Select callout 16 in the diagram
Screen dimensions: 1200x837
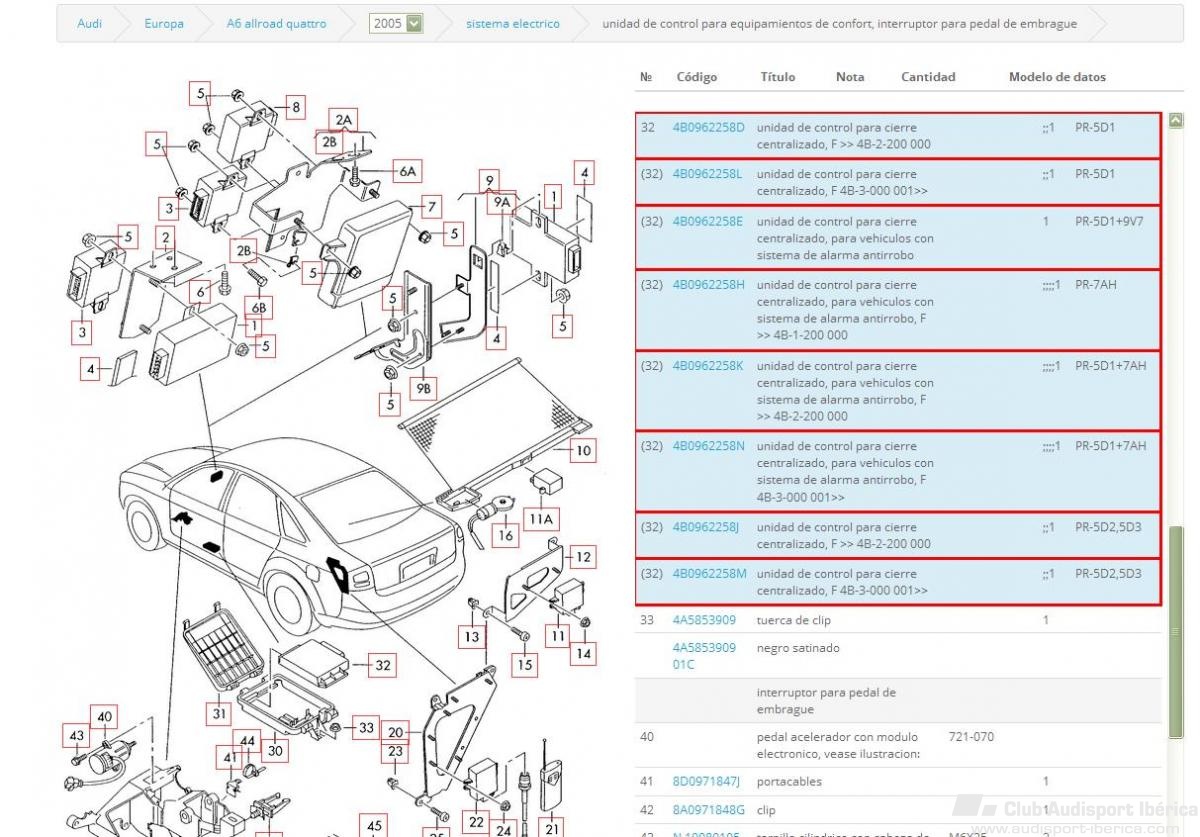[506, 536]
